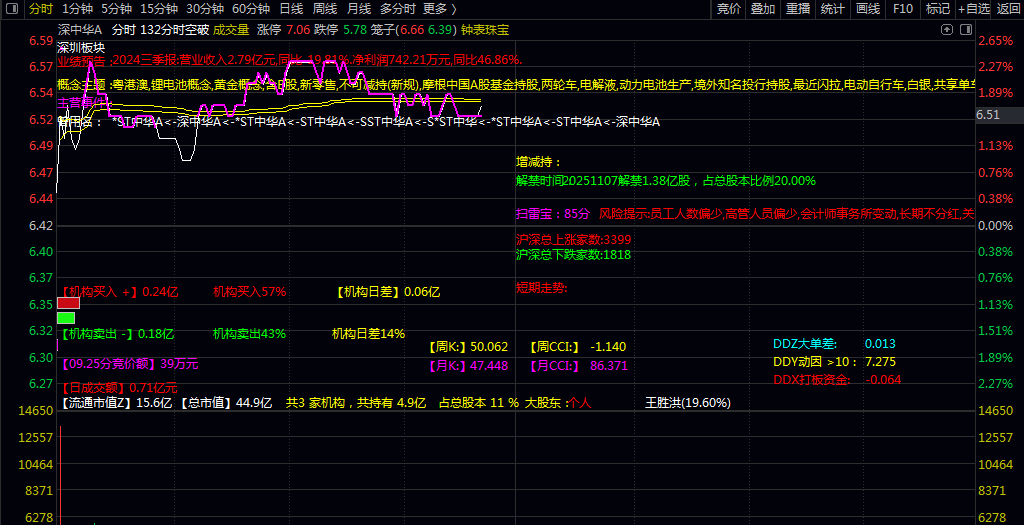
Task: Click the side panel toggle icon in header
Action: pyautogui.click(x=966, y=29)
